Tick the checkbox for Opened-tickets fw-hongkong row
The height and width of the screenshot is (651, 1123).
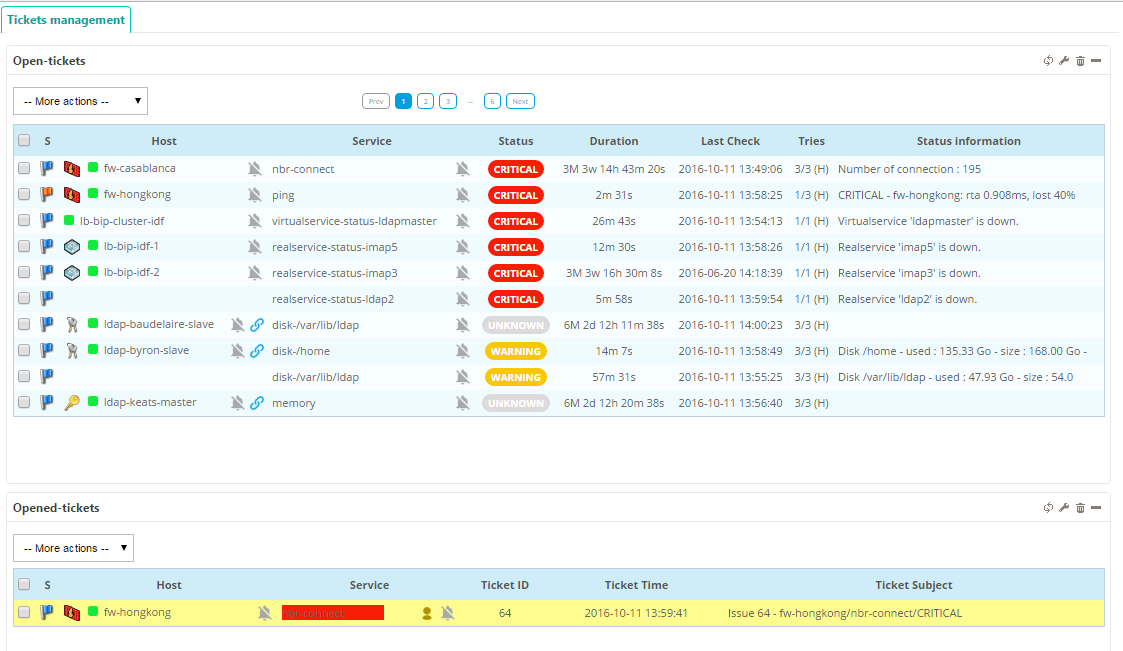coord(24,612)
